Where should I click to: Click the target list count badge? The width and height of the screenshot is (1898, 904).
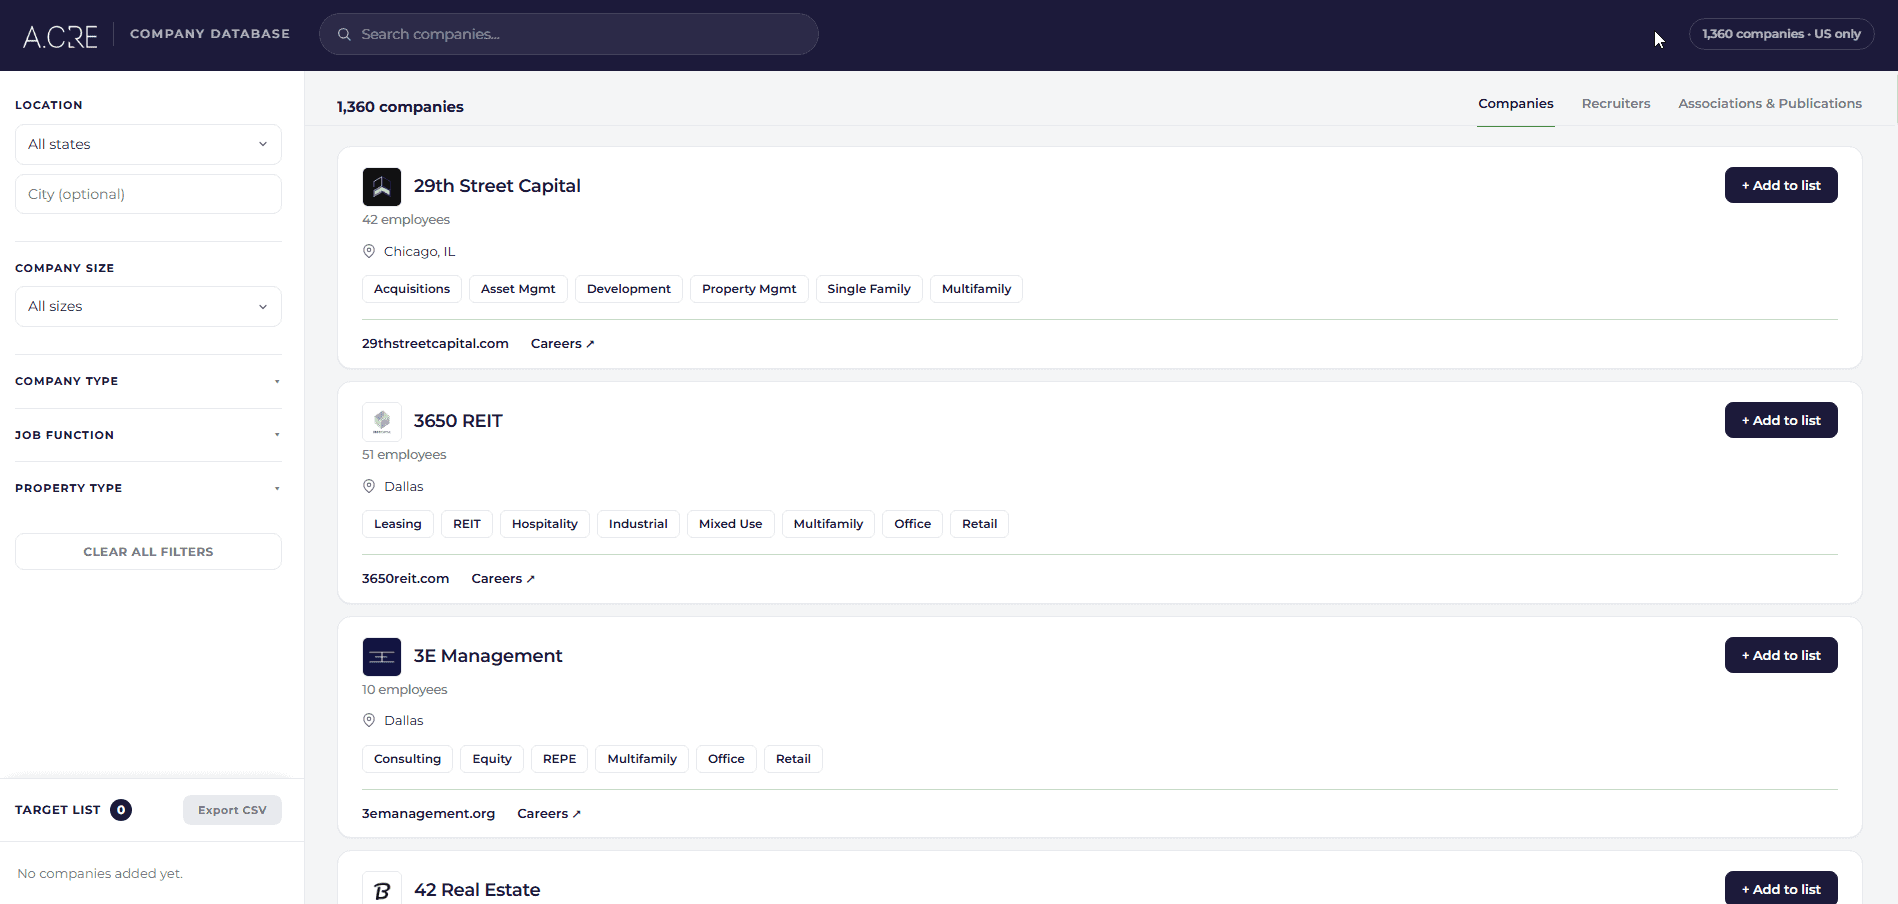click(121, 810)
